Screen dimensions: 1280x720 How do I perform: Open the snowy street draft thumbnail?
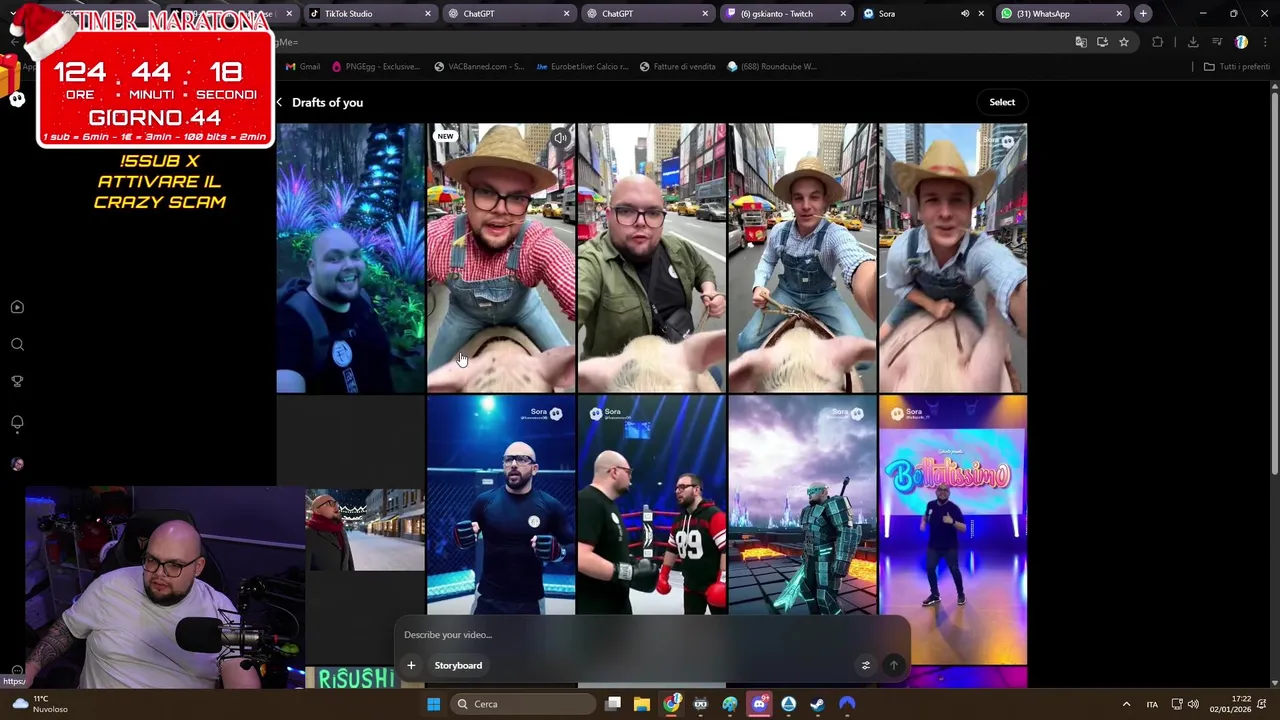[x=365, y=530]
